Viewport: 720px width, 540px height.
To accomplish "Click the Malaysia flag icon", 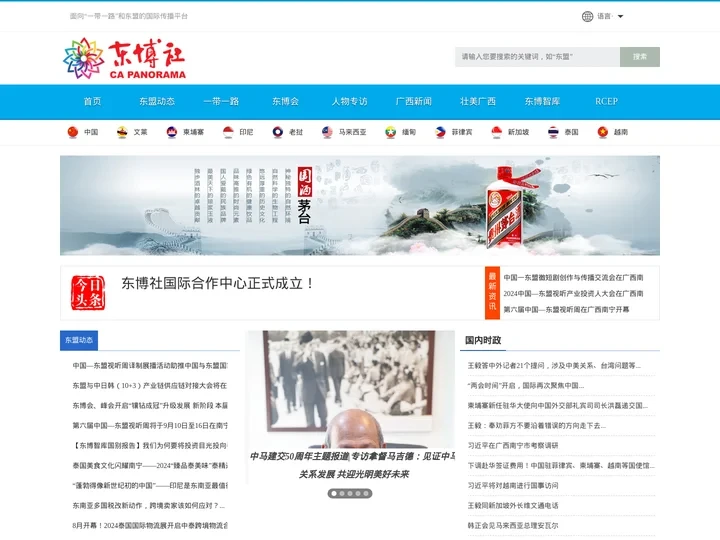I will [x=327, y=132].
